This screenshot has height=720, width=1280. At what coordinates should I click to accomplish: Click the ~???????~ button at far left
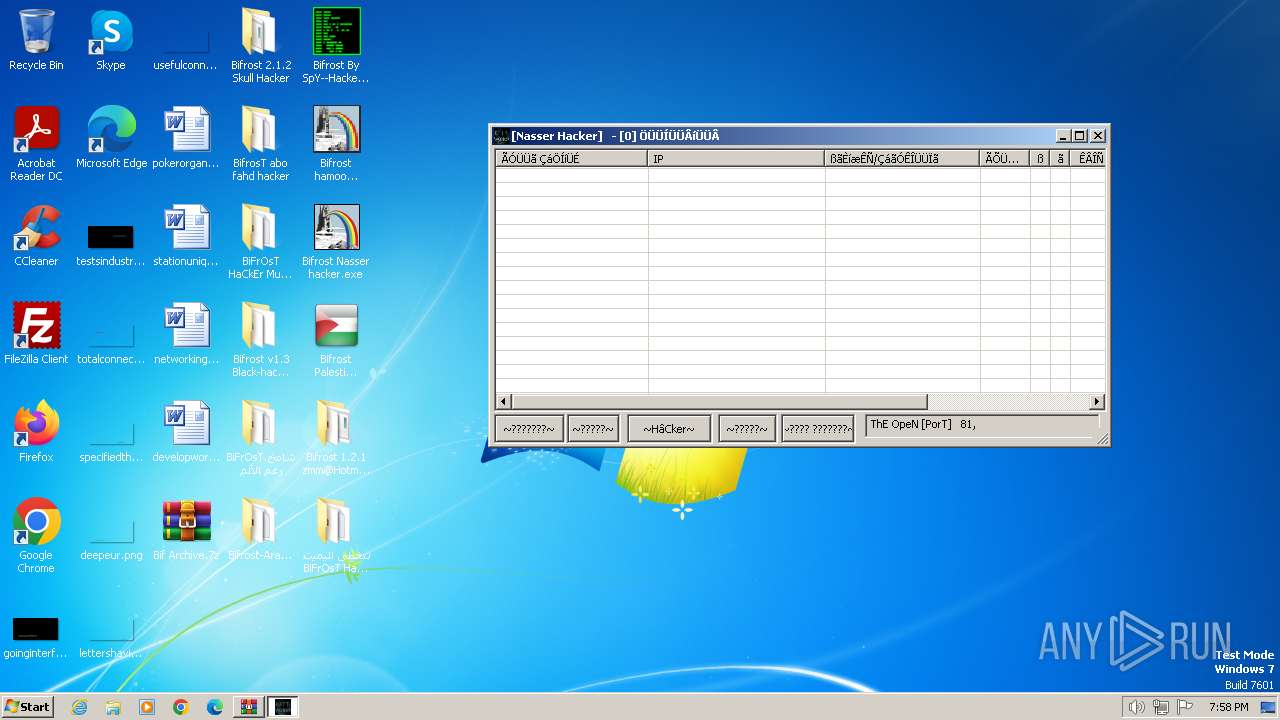[x=529, y=429]
